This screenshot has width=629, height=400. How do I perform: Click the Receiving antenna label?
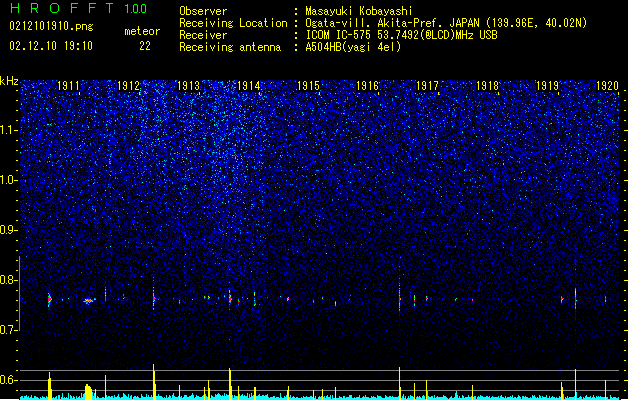click(x=230, y=47)
